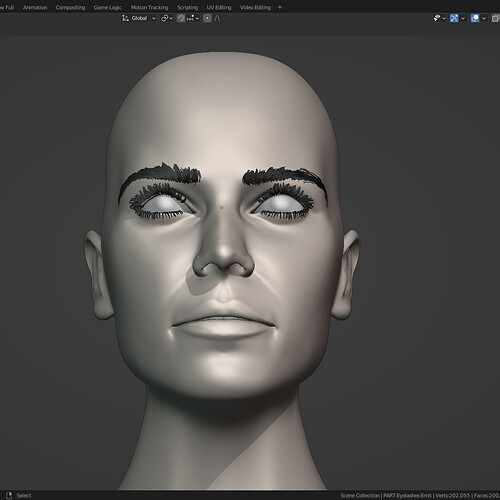Viewport: 500px width, 500px height.
Task: Click the orange object origin dot on nose bridge
Action: (221, 208)
